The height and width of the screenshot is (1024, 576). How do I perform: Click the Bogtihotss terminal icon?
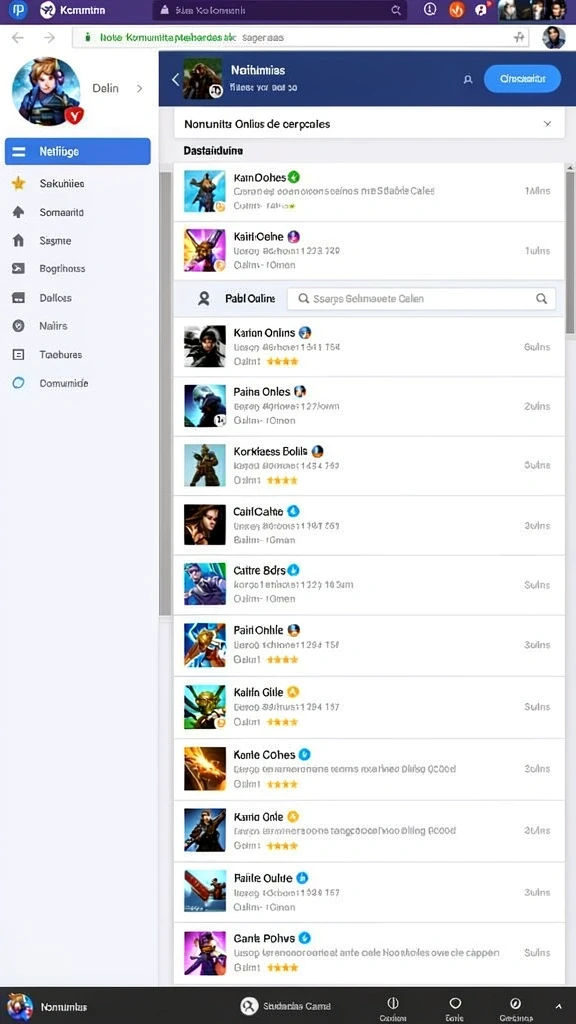(18, 268)
